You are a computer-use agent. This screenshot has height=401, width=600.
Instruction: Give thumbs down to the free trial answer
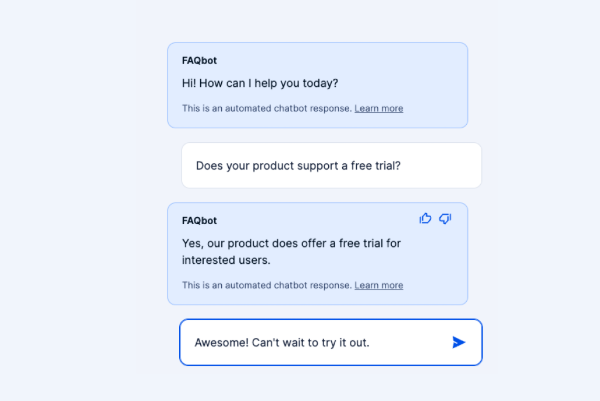point(445,218)
